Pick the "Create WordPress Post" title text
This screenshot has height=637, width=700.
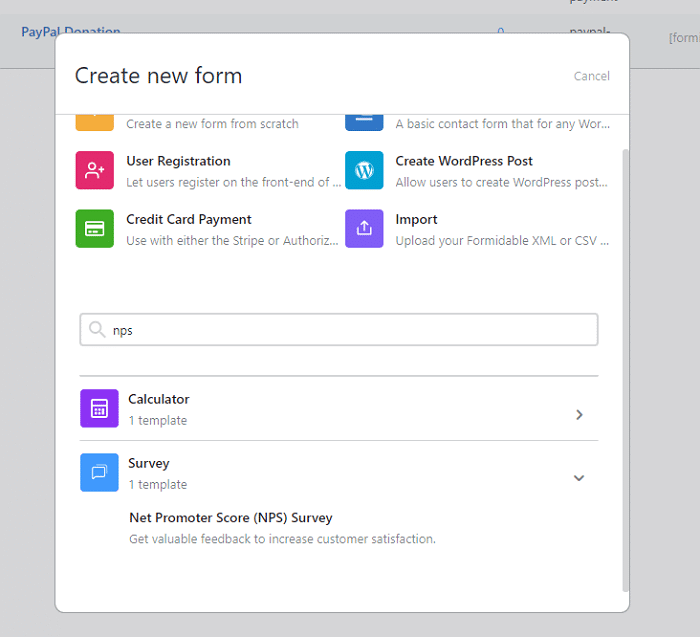464,161
